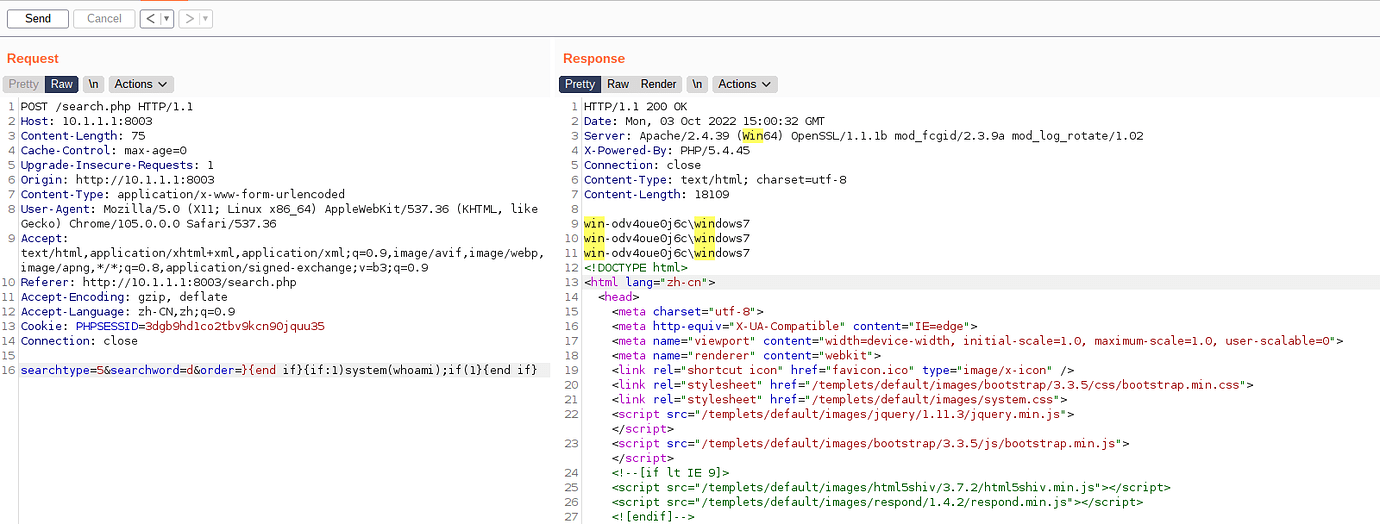Click the "Upgrade-Insecure-Requests: 1" header

117,165
